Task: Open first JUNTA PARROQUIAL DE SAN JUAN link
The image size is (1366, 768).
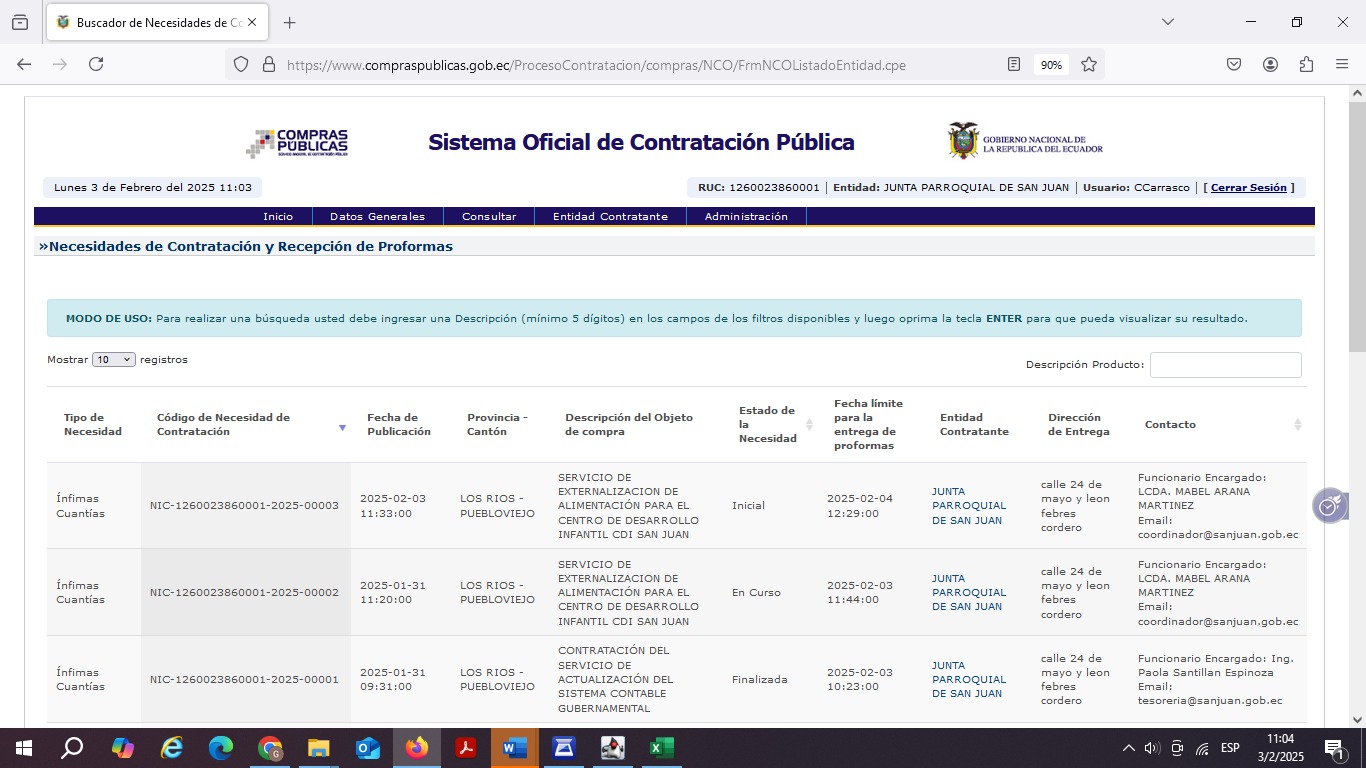Action: click(968, 506)
